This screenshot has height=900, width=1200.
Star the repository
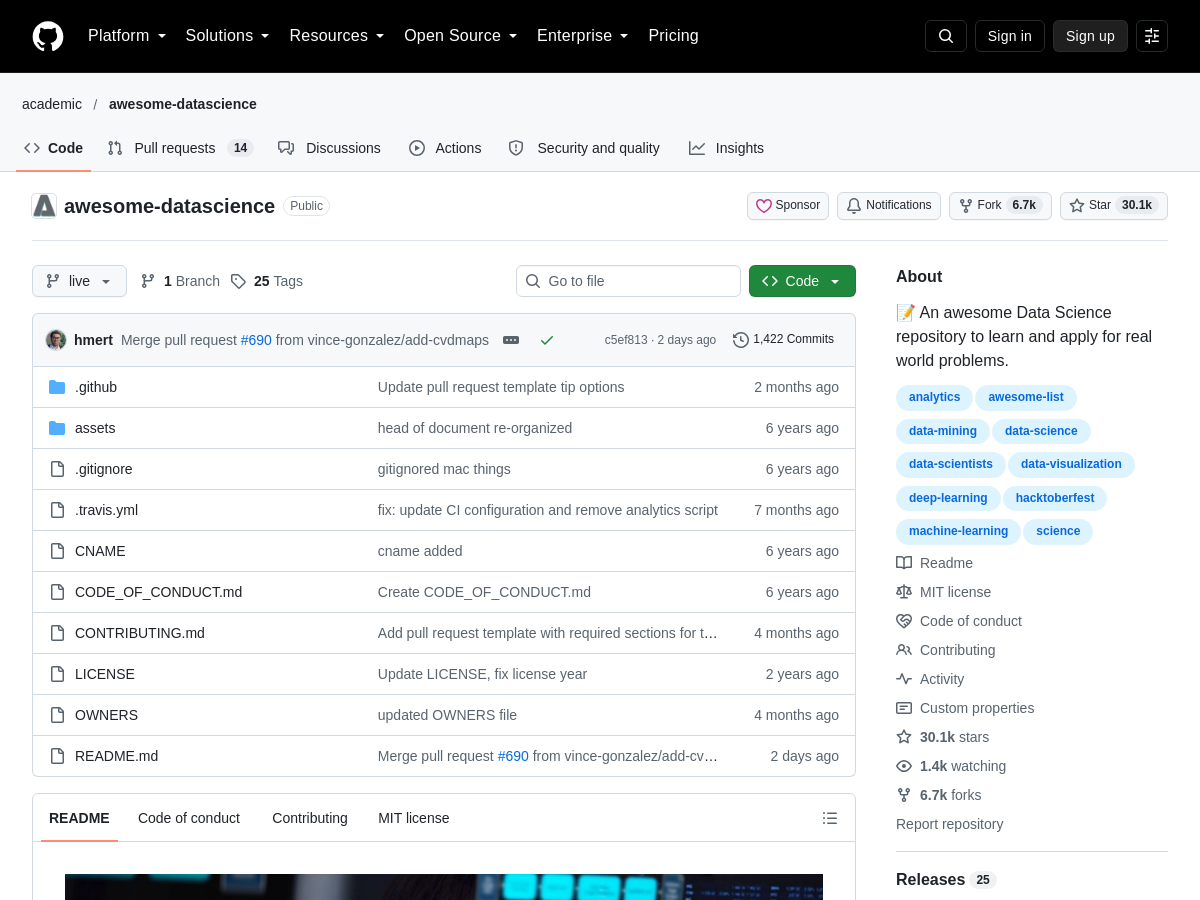coord(1113,206)
